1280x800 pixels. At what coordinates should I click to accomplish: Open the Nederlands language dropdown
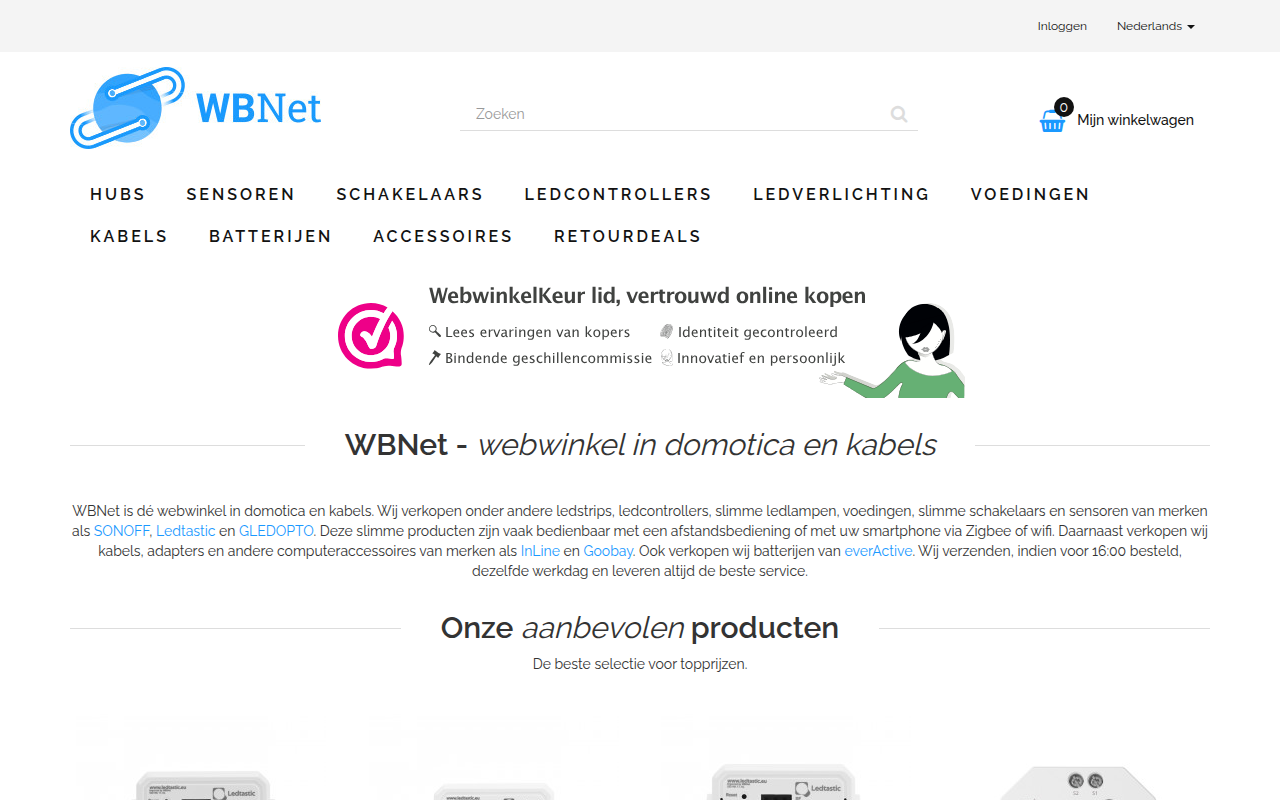point(1155,26)
